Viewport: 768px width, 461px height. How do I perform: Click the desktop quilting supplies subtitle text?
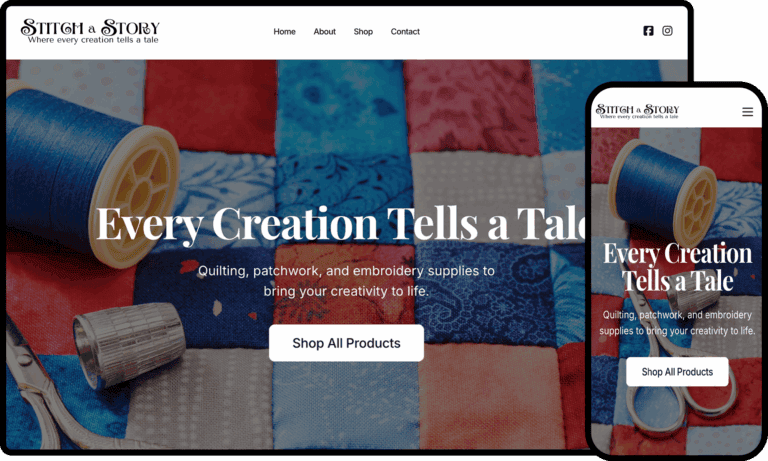(x=346, y=281)
